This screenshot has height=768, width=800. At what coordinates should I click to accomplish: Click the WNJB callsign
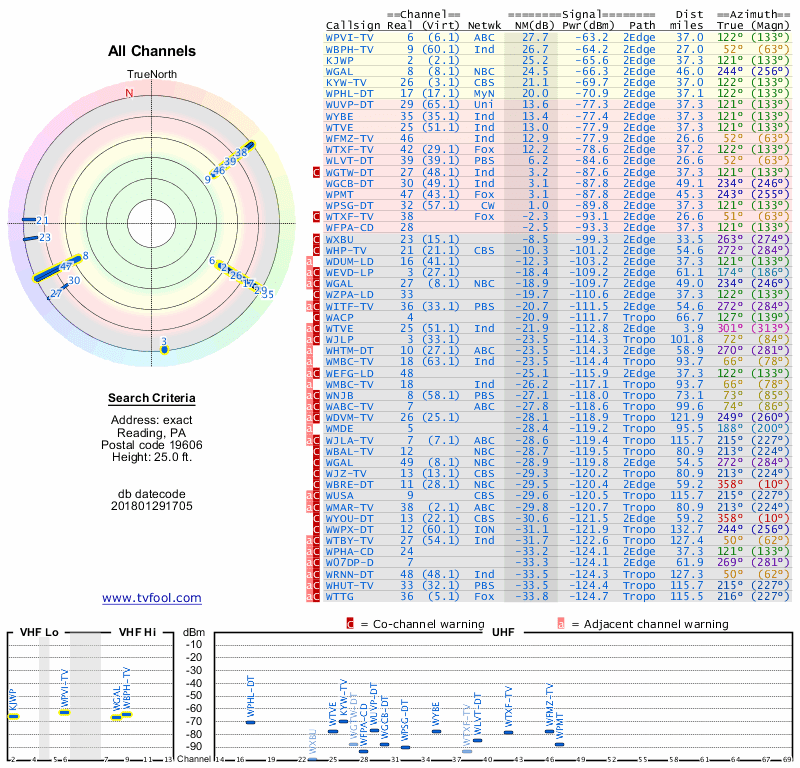pos(339,395)
